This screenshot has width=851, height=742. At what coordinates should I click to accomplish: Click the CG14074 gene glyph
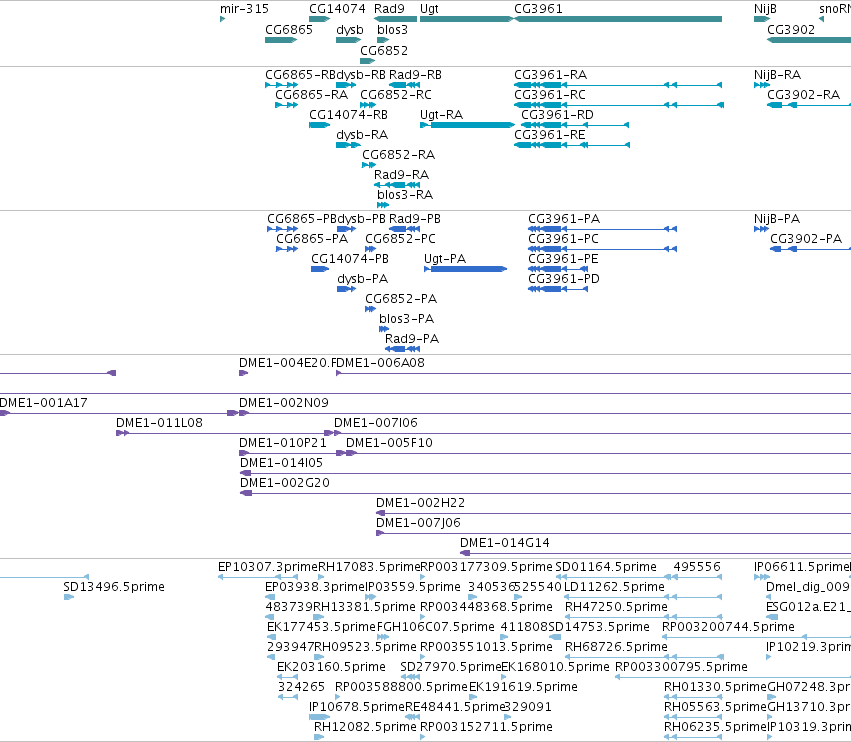pos(320,19)
